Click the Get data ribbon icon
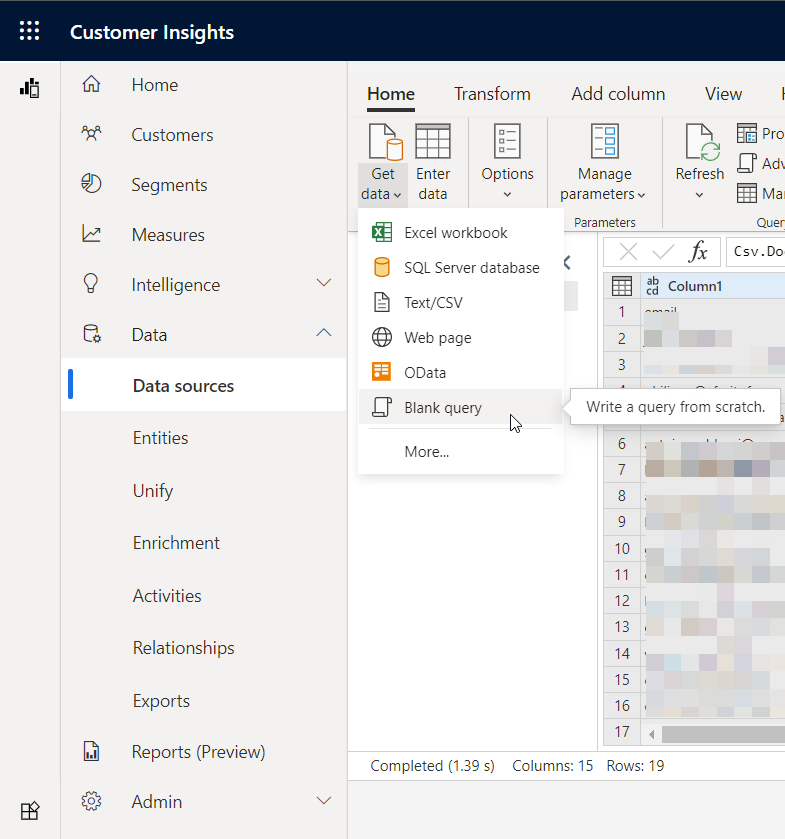The height and width of the screenshot is (839, 785). [385, 142]
